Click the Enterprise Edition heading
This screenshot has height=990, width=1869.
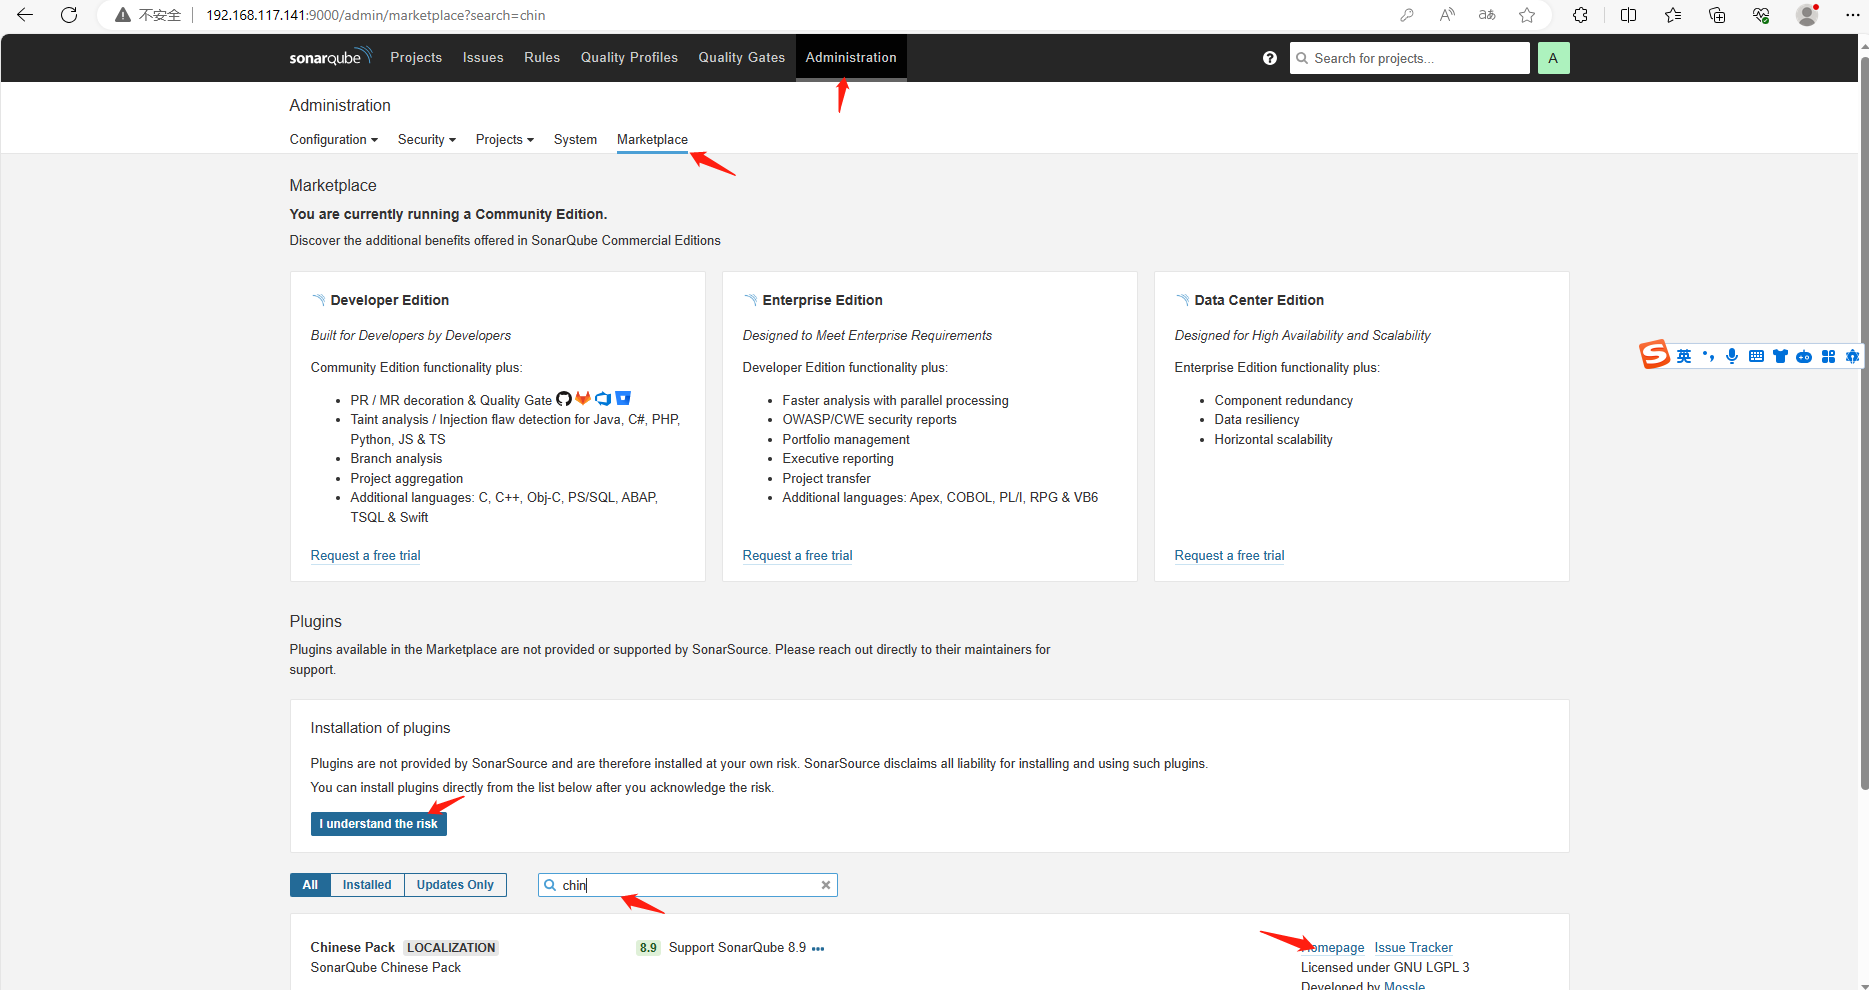click(822, 300)
